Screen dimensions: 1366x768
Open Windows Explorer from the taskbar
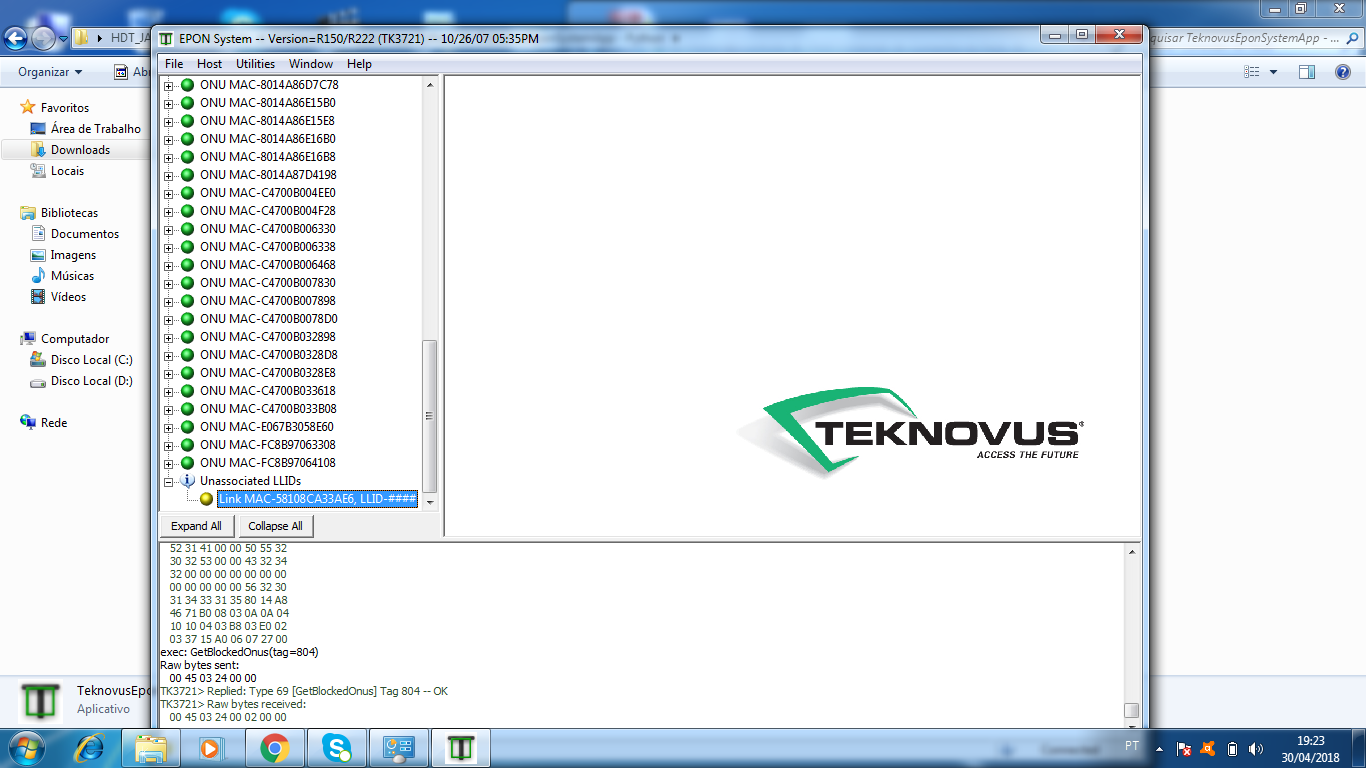pos(151,747)
